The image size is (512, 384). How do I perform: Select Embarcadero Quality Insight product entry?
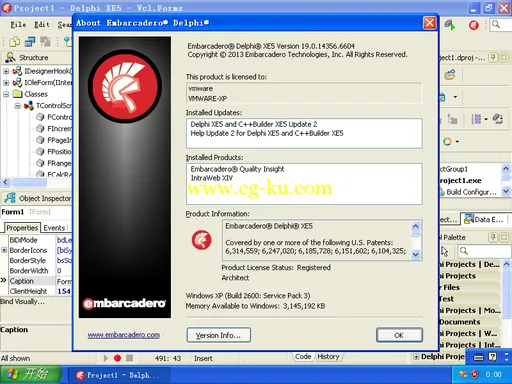coord(237,169)
